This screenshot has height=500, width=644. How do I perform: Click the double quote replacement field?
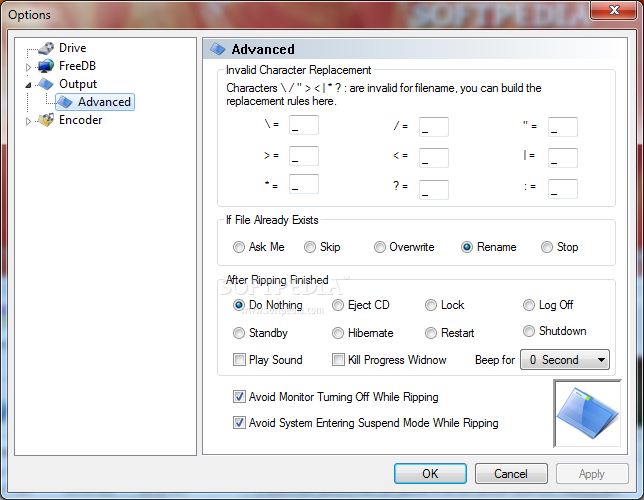click(x=563, y=127)
